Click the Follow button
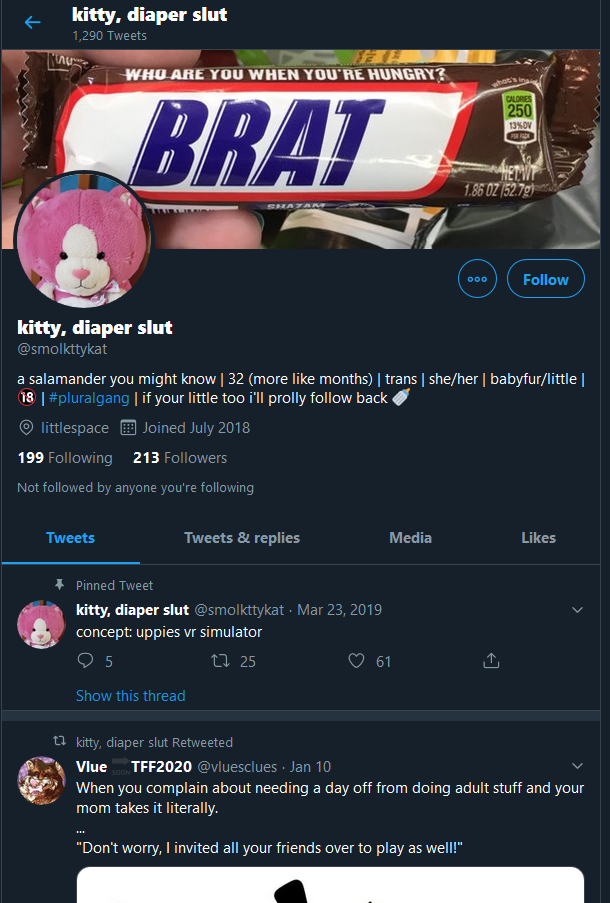The image size is (610, 903). [x=545, y=279]
